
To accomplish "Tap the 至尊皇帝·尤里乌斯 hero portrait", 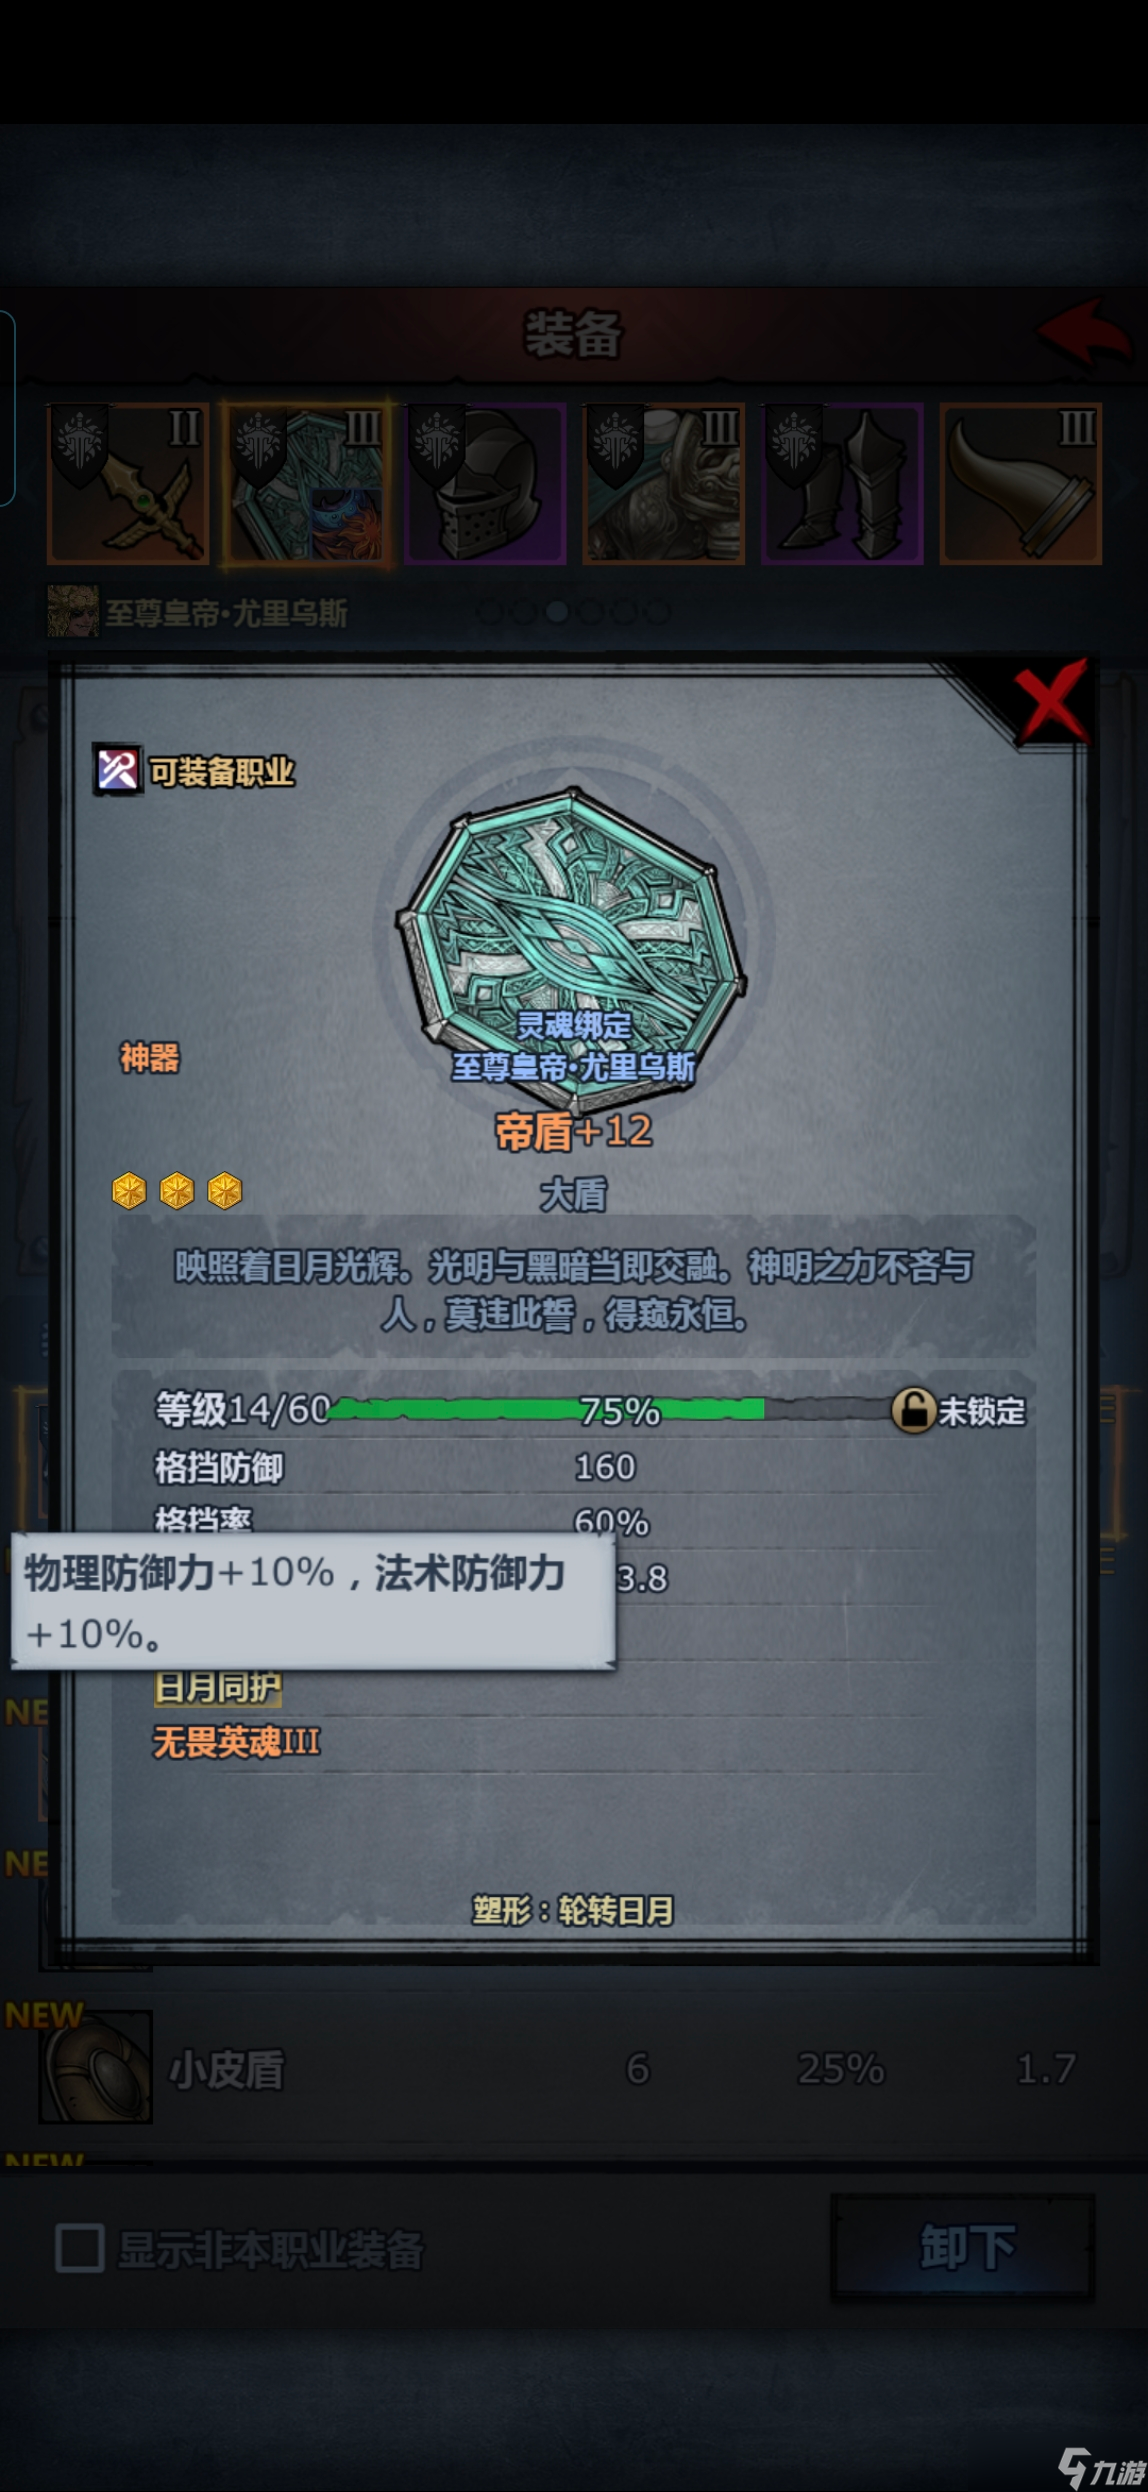I will point(73,611).
